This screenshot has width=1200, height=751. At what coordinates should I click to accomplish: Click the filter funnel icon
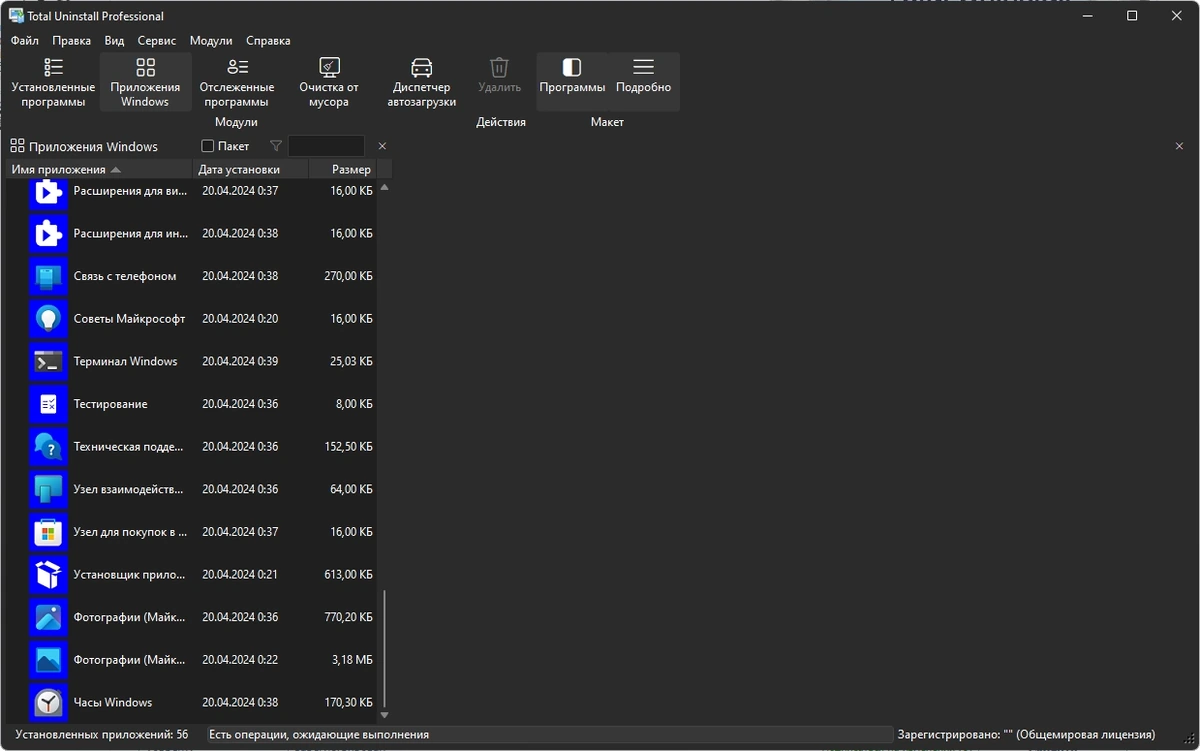(x=276, y=146)
